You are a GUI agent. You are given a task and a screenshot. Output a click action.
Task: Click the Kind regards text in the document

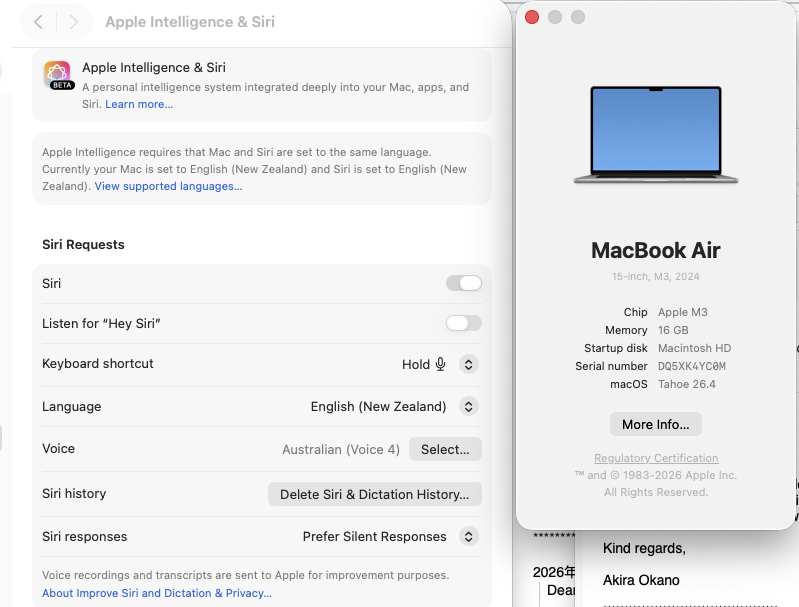(x=644, y=548)
